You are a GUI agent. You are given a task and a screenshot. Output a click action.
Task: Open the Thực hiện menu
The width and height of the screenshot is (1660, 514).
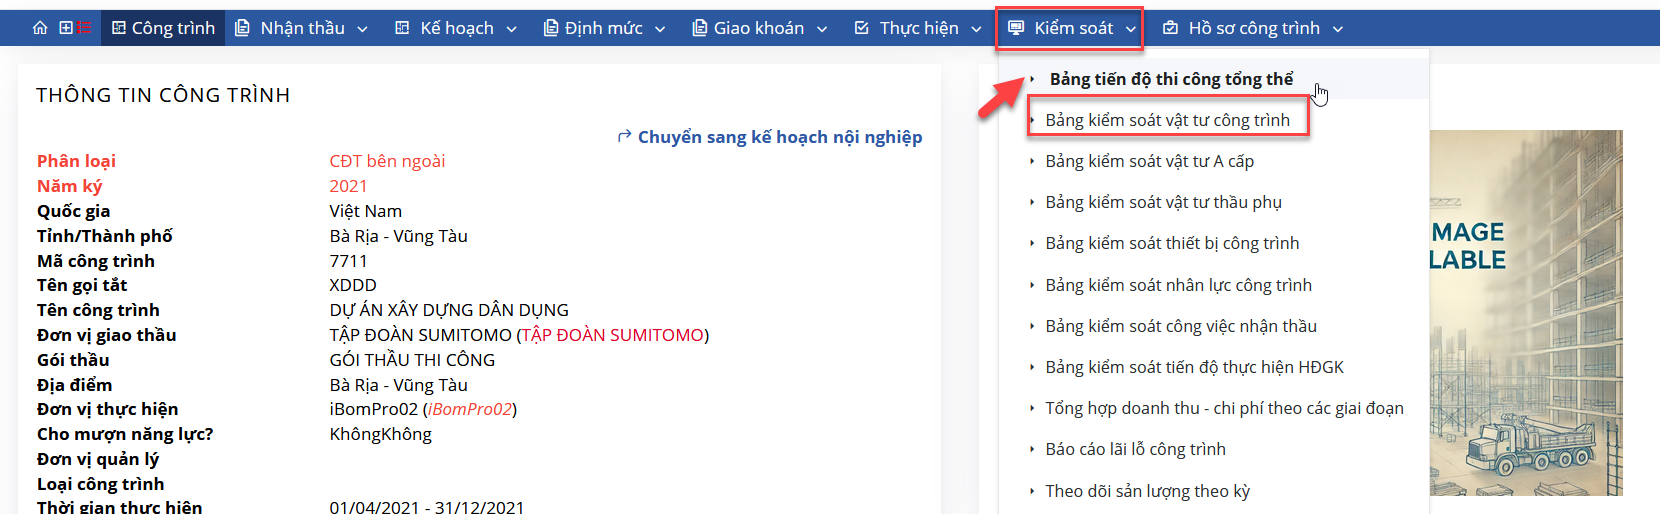pos(918,28)
